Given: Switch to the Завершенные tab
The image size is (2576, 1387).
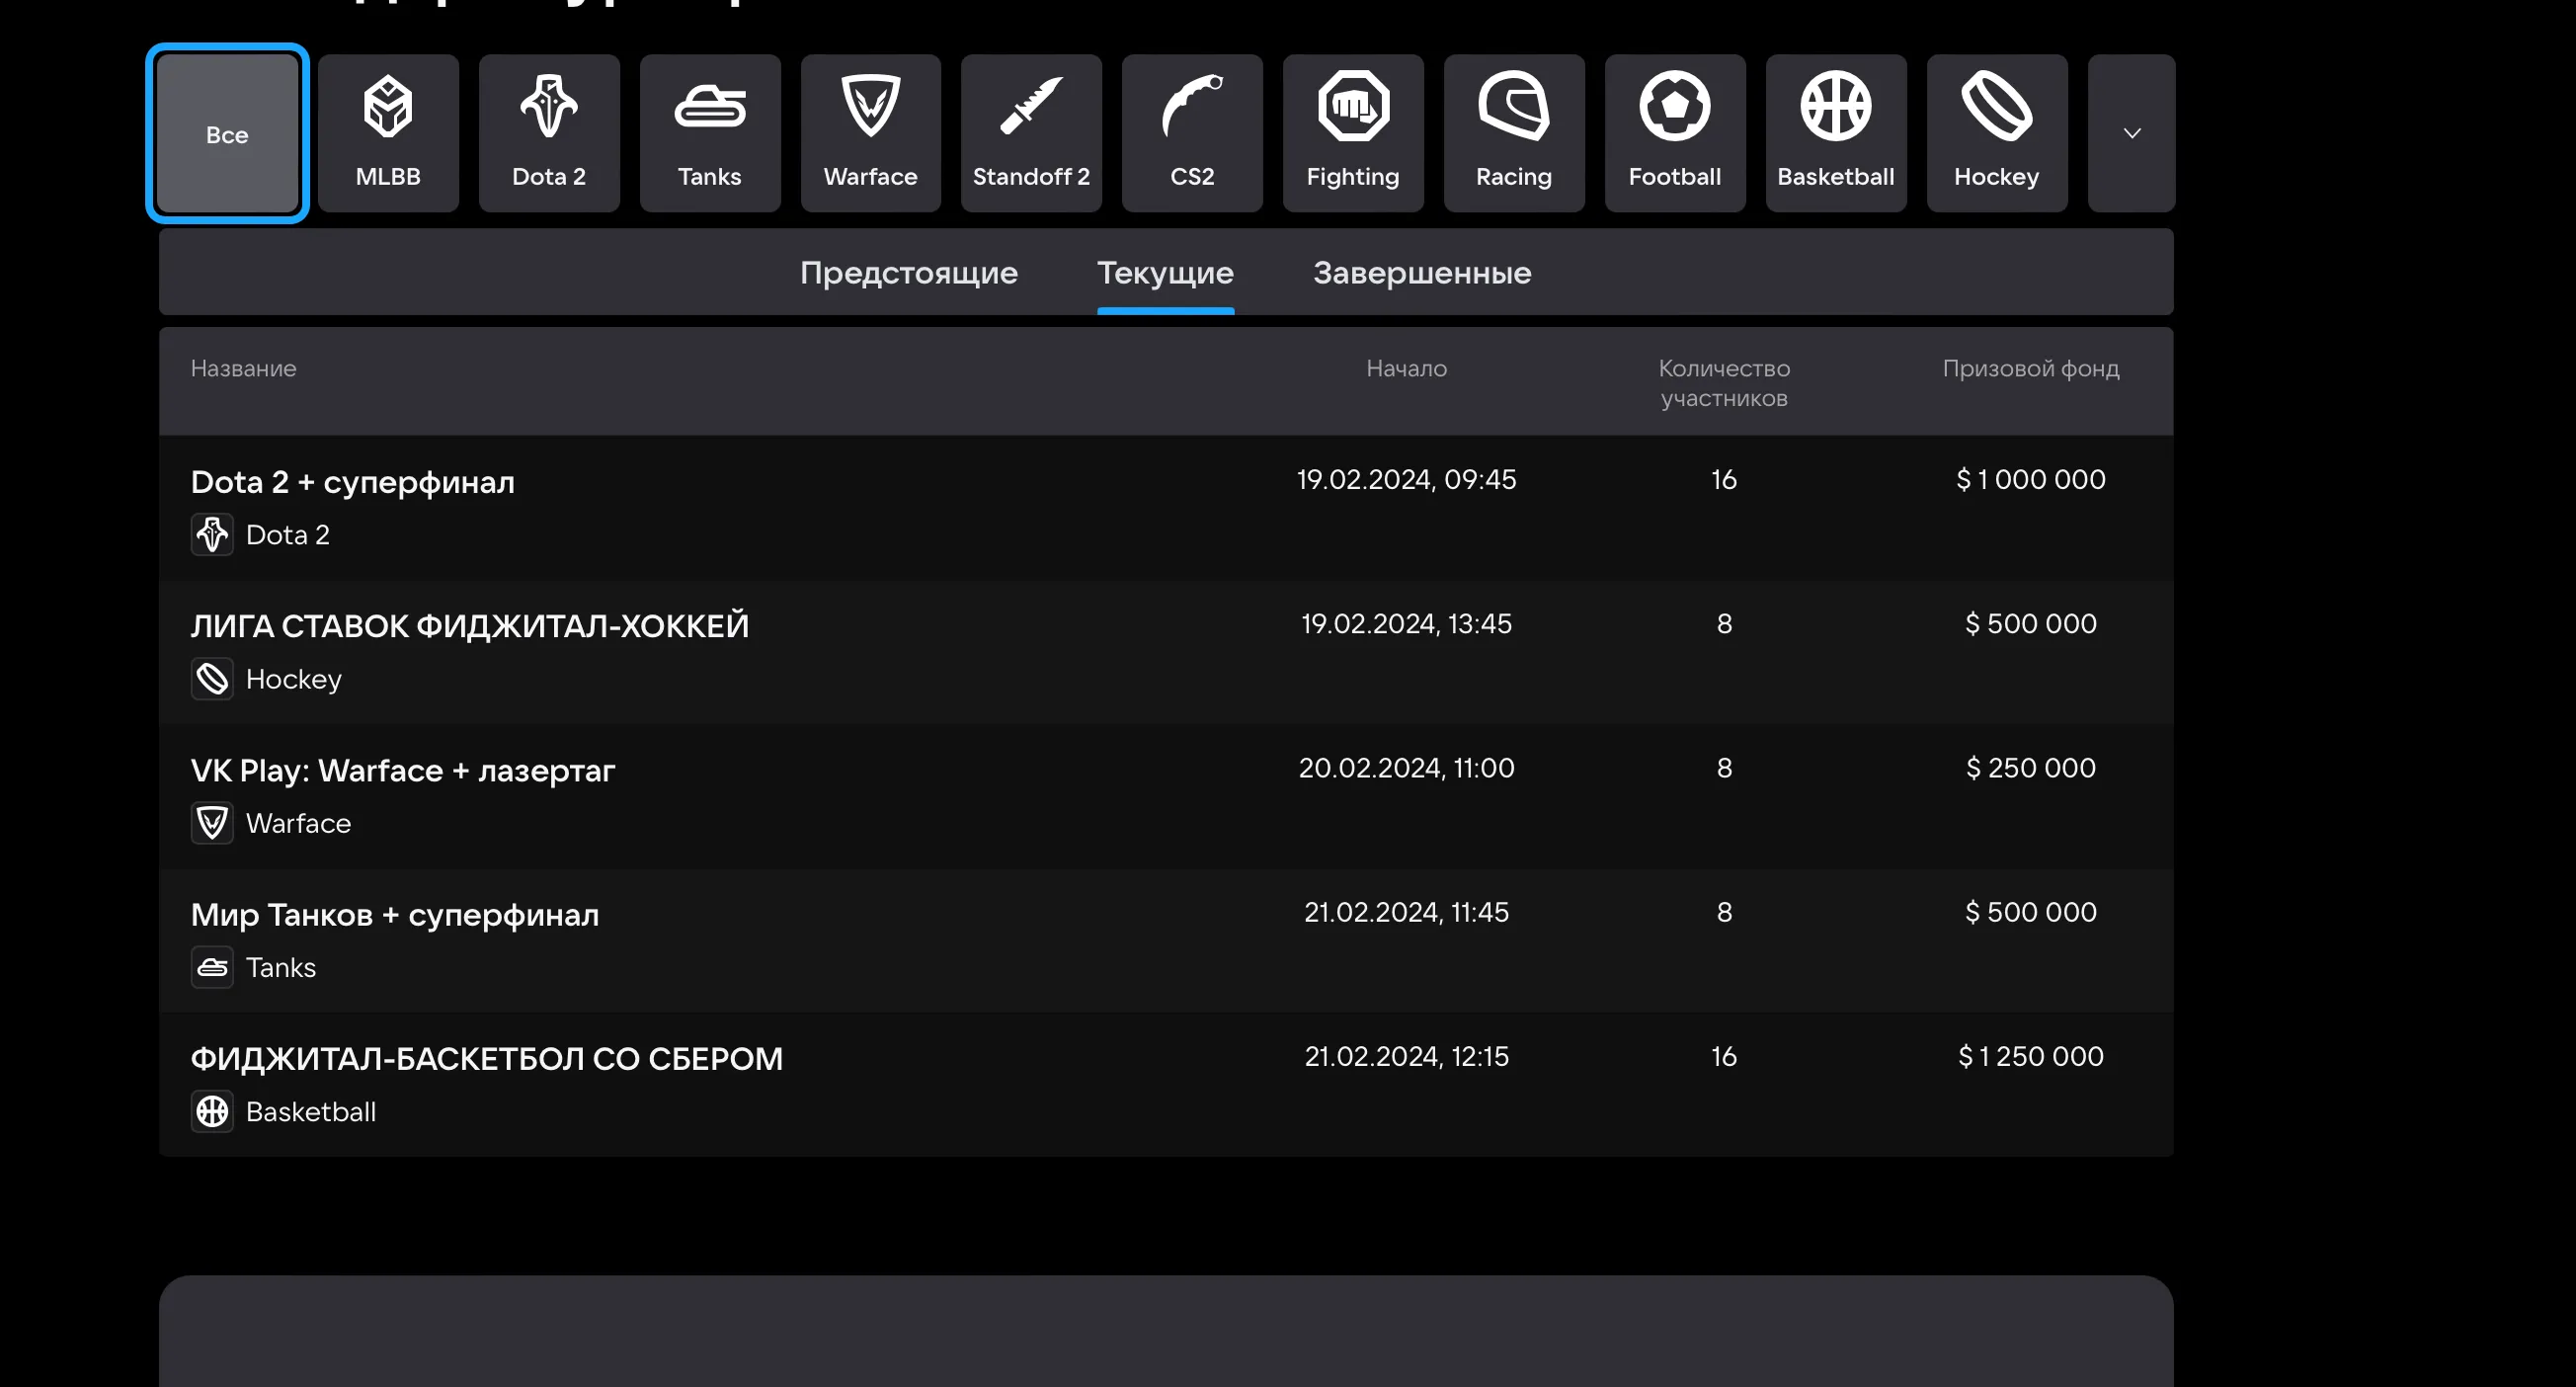Looking at the screenshot, I should pos(1421,272).
